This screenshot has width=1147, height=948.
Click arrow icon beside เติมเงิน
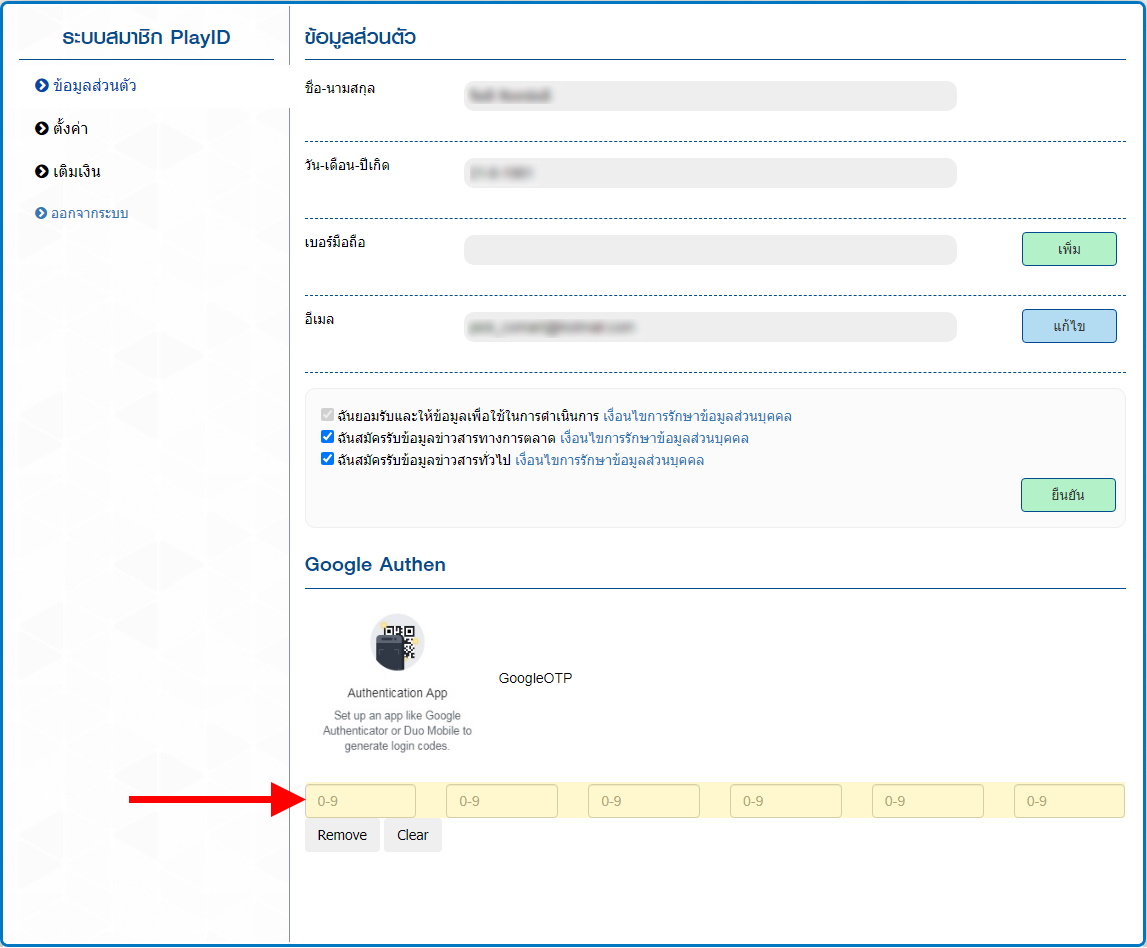click(42, 172)
